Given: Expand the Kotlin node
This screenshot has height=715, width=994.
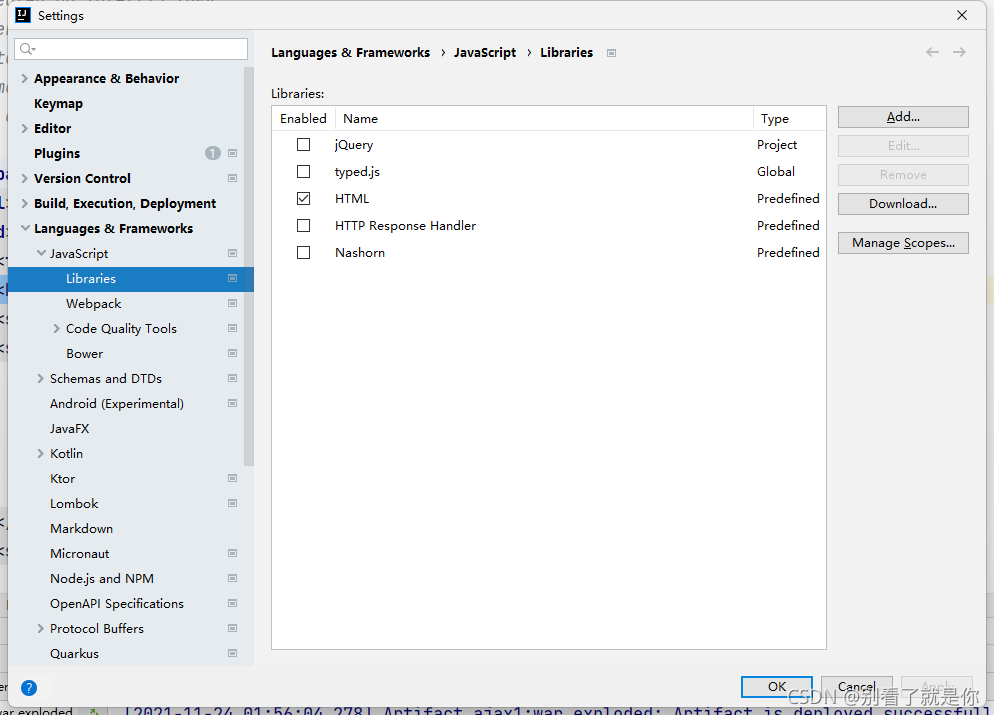Looking at the screenshot, I should pos(41,454).
